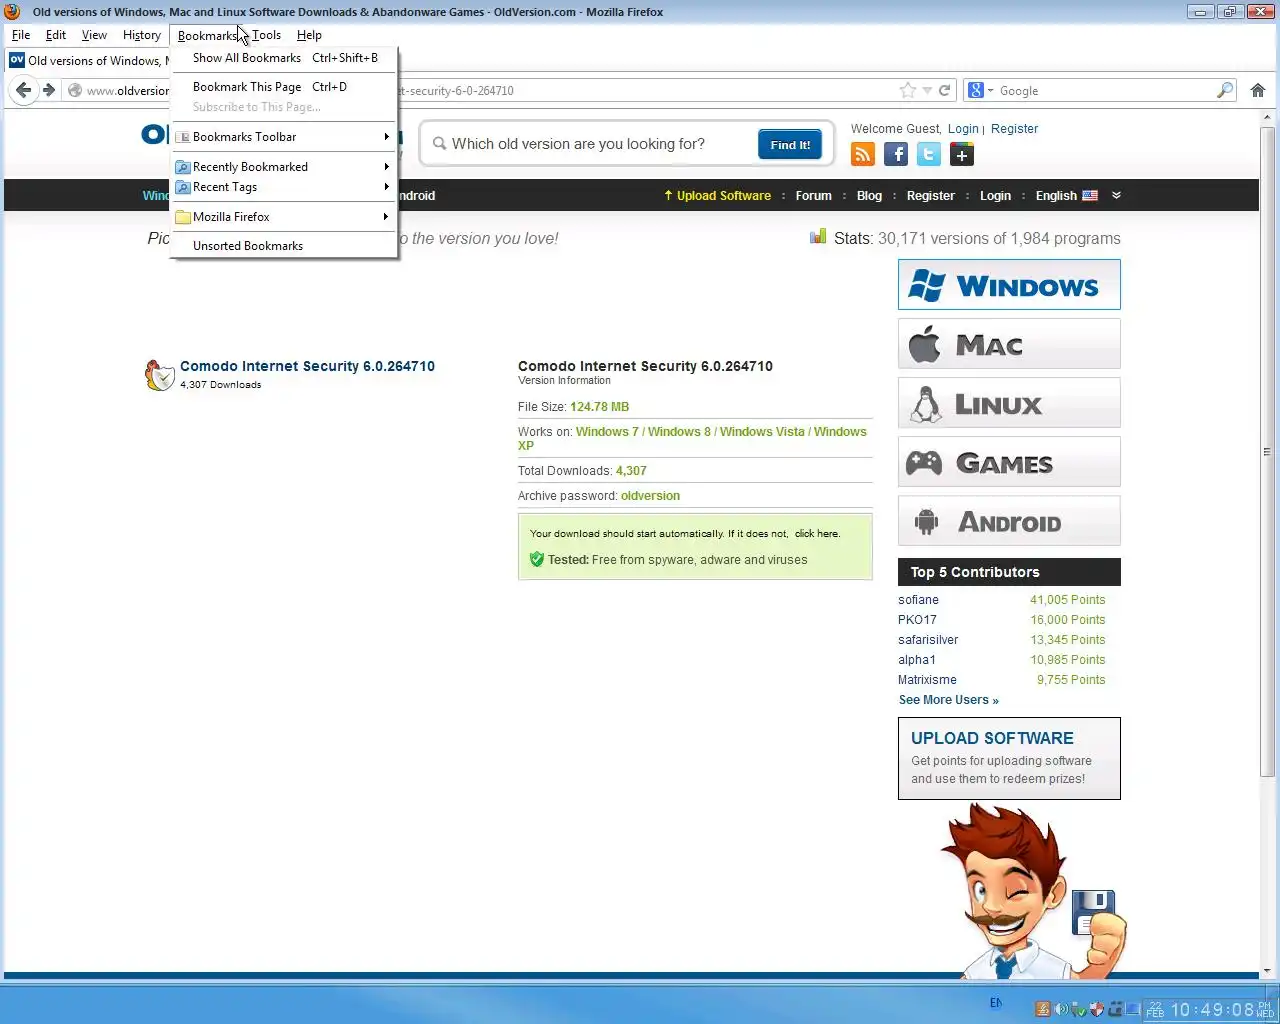
Task: Select Show All Bookmarks
Action: tap(284, 58)
